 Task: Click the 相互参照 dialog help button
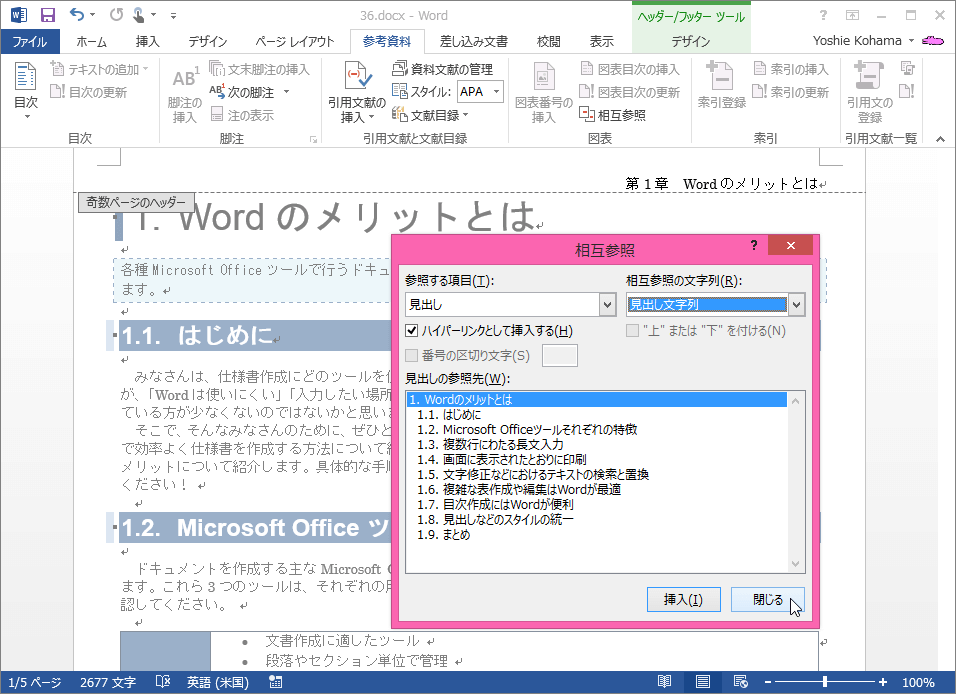(x=754, y=245)
